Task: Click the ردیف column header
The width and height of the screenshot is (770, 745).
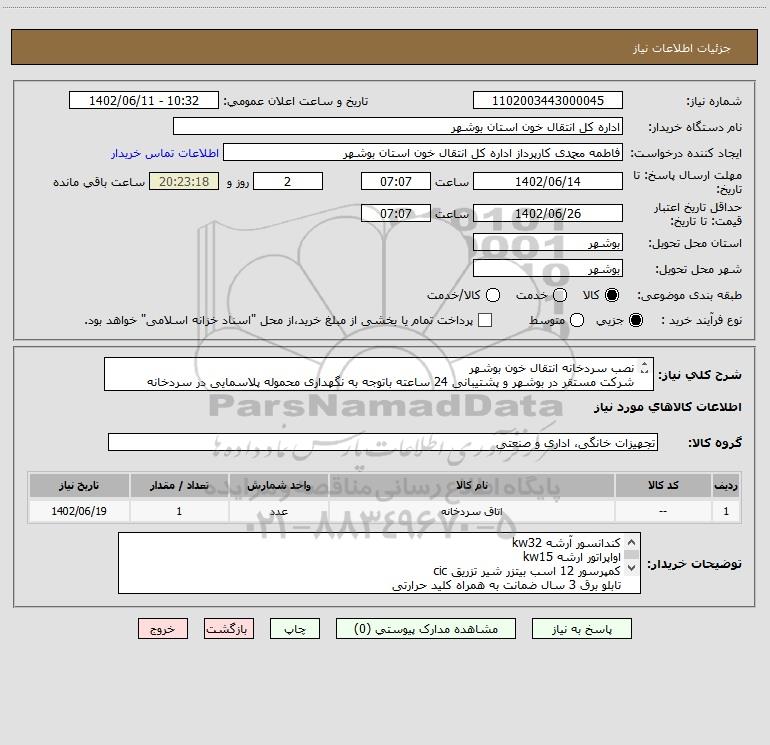Action: tap(726, 485)
